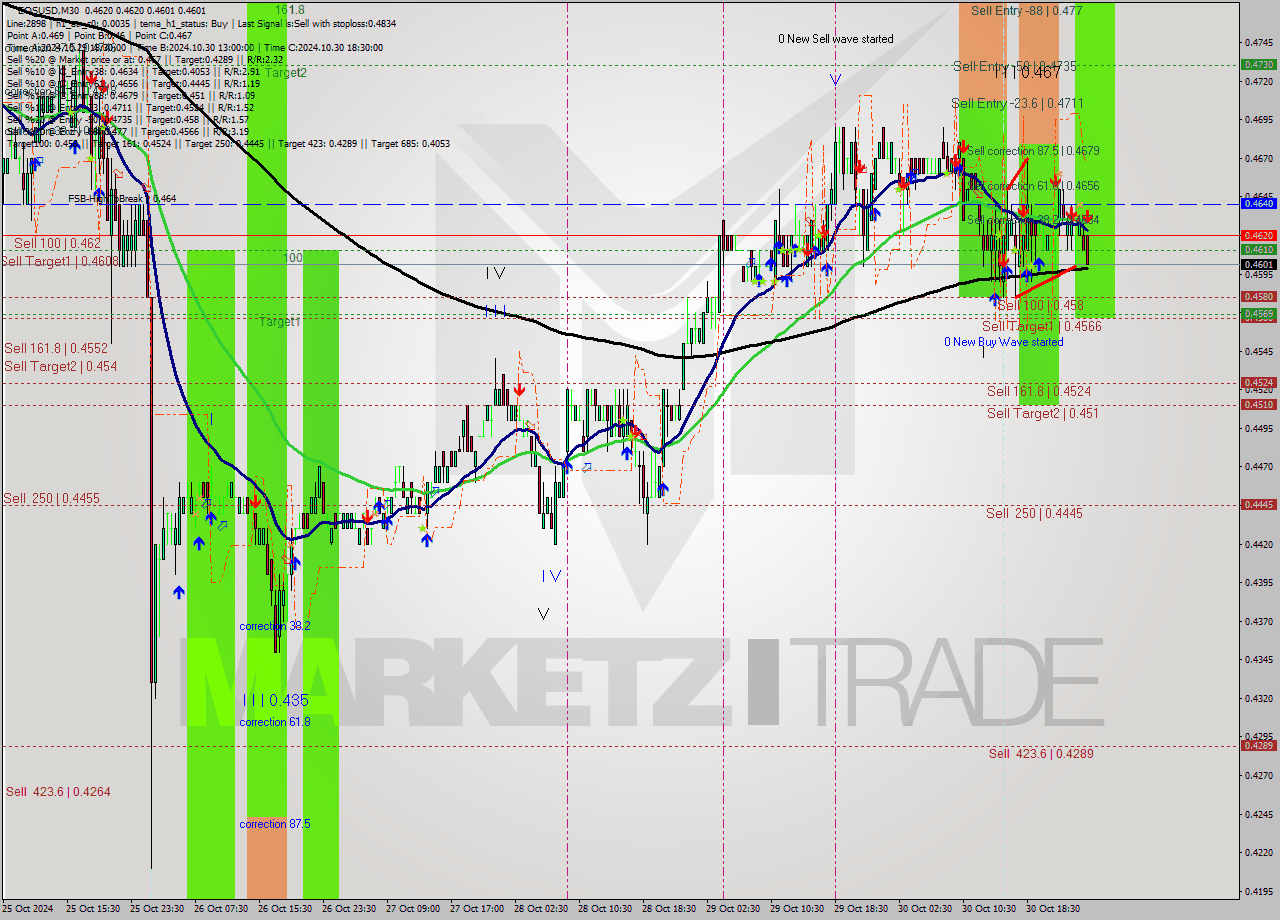Select the 'Sell Target1 | 0.4608' label
1280x920 pixels.
click(x=60, y=261)
